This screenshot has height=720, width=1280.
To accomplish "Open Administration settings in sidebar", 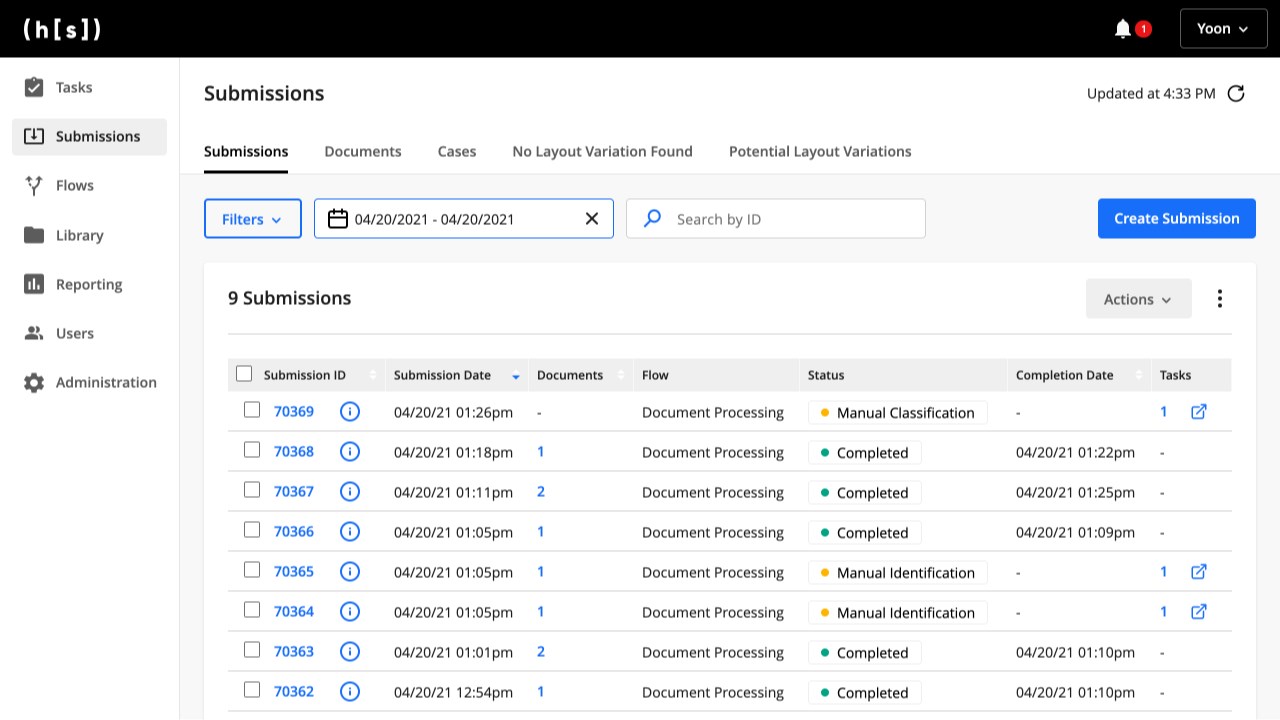I will [x=106, y=383].
